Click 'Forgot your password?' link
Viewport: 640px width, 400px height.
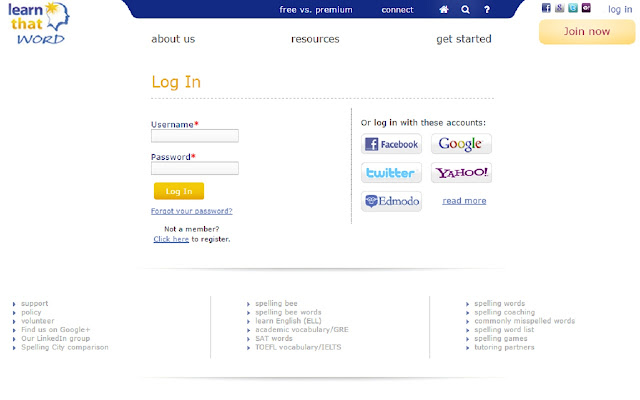click(x=191, y=211)
